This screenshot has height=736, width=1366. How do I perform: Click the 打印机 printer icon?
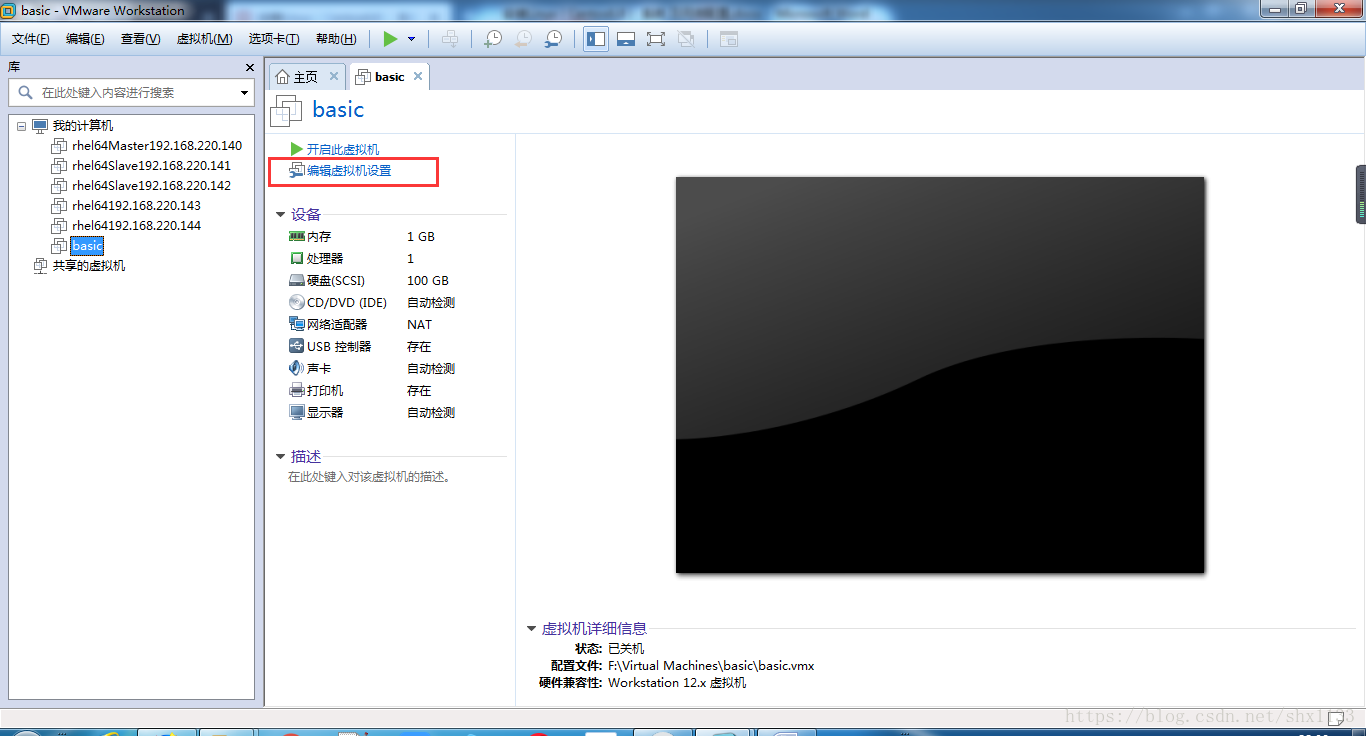coord(296,391)
